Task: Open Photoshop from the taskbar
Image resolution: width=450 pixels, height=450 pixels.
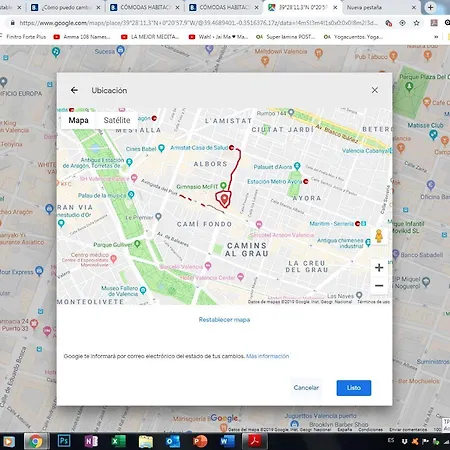Action: click(64, 441)
